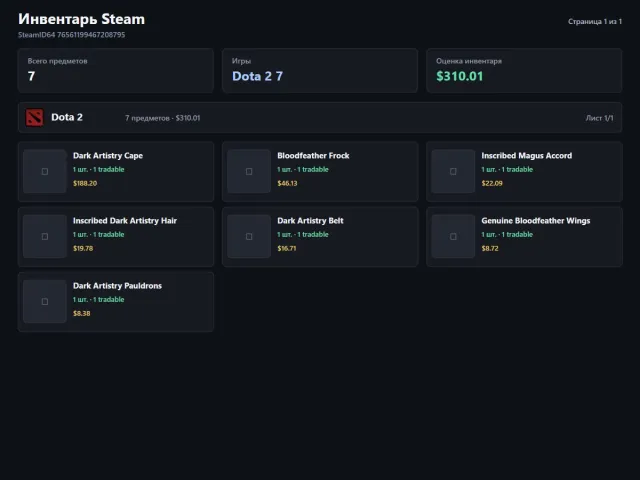Open Inscribed Dark Artistry Hair image placeholder
Screen dimensions: 640x480
[x=45, y=236]
